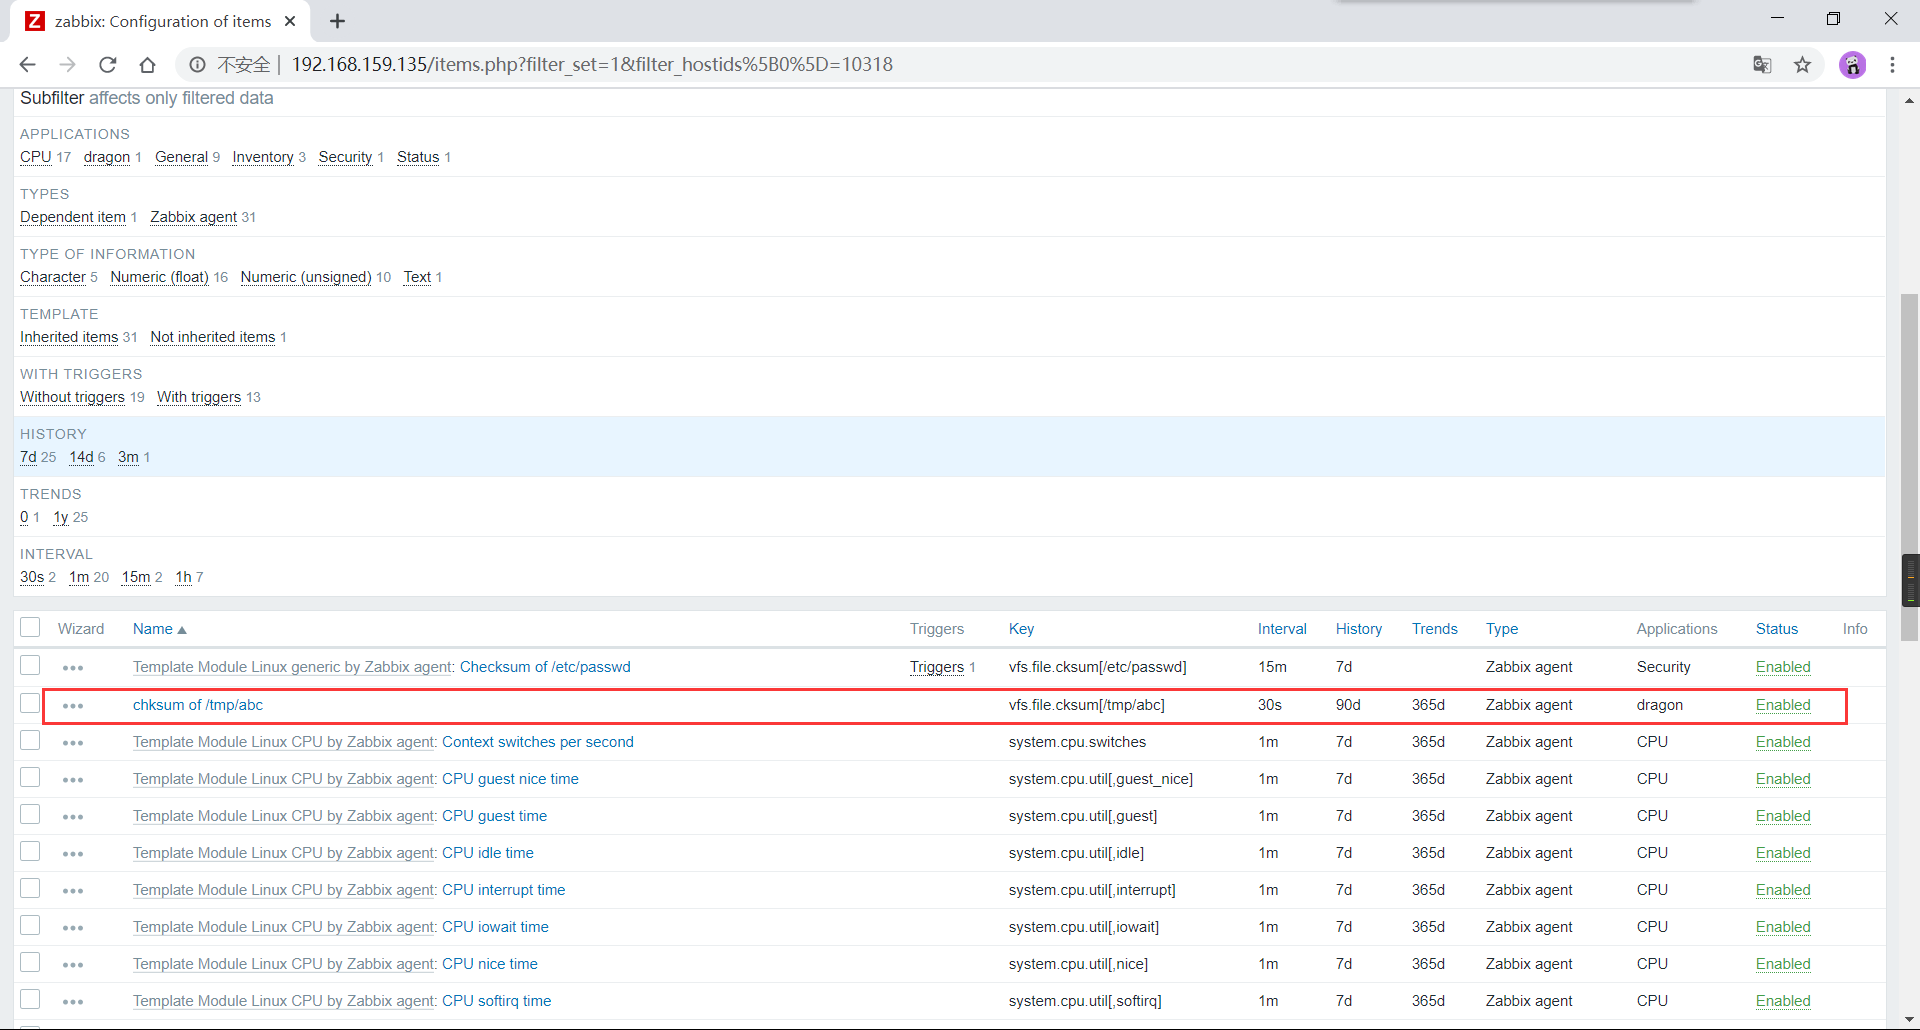
Task: Sort items by Status column
Action: (x=1777, y=629)
